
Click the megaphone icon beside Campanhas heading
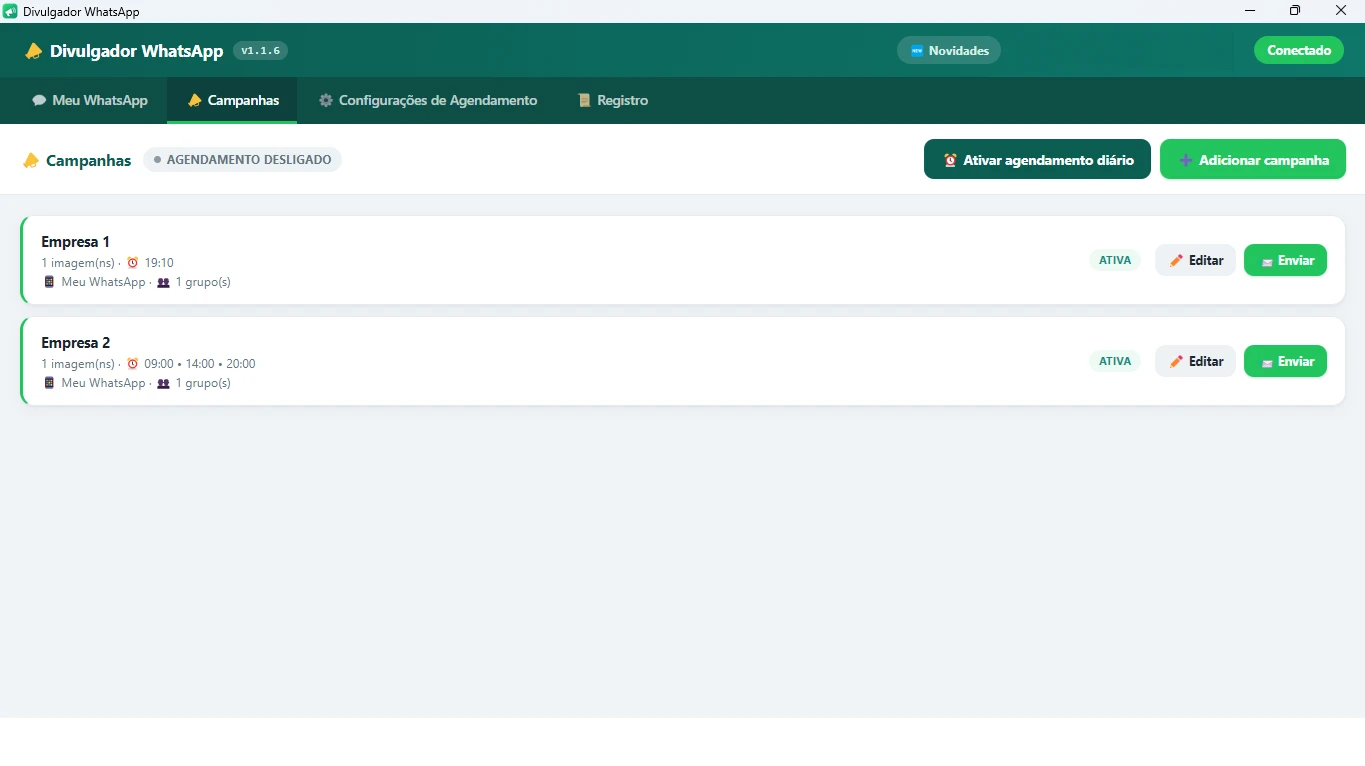tap(31, 160)
